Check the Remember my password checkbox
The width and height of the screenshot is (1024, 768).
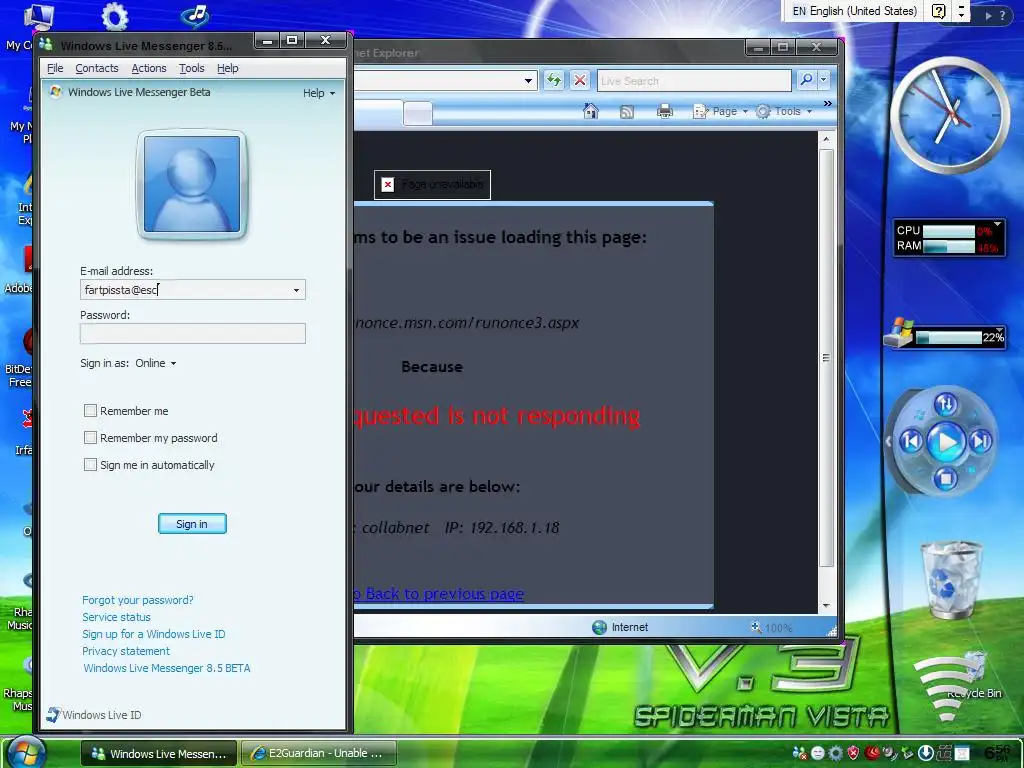90,438
